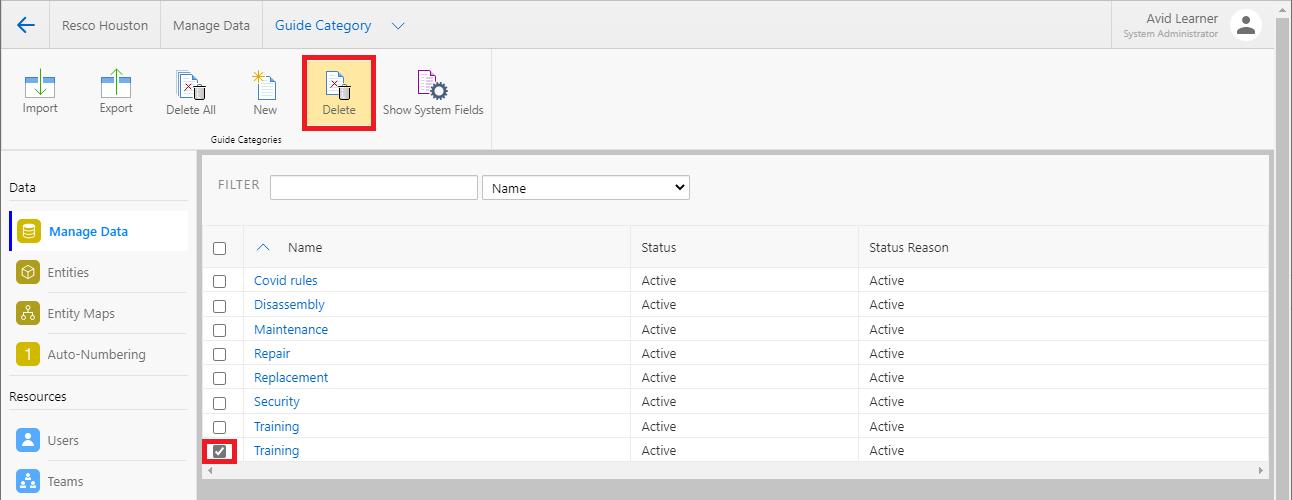Open the user profile avatar icon
The height and width of the screenshot is (500, 1292).
tap(1246, 26)
